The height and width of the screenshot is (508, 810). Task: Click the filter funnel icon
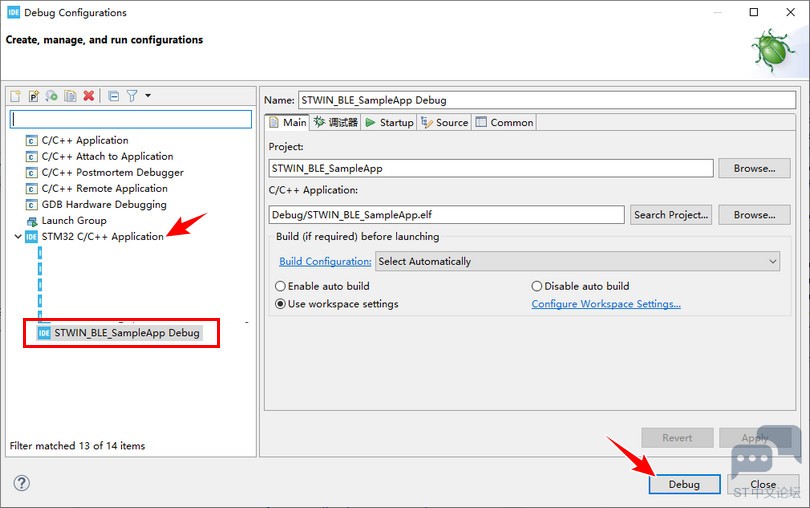pos(132,96)
